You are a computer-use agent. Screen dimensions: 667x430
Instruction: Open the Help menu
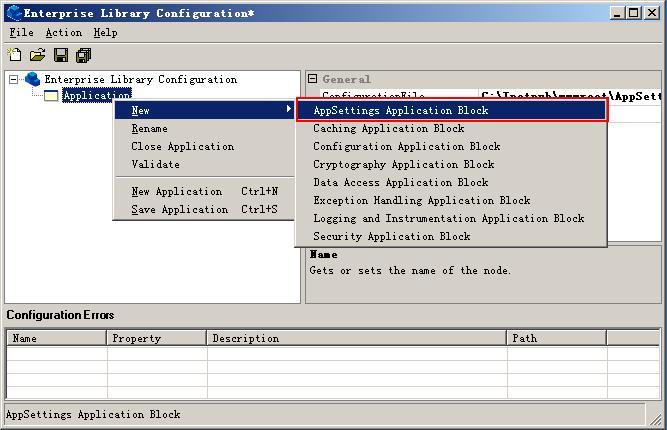[x=105, y=32]
